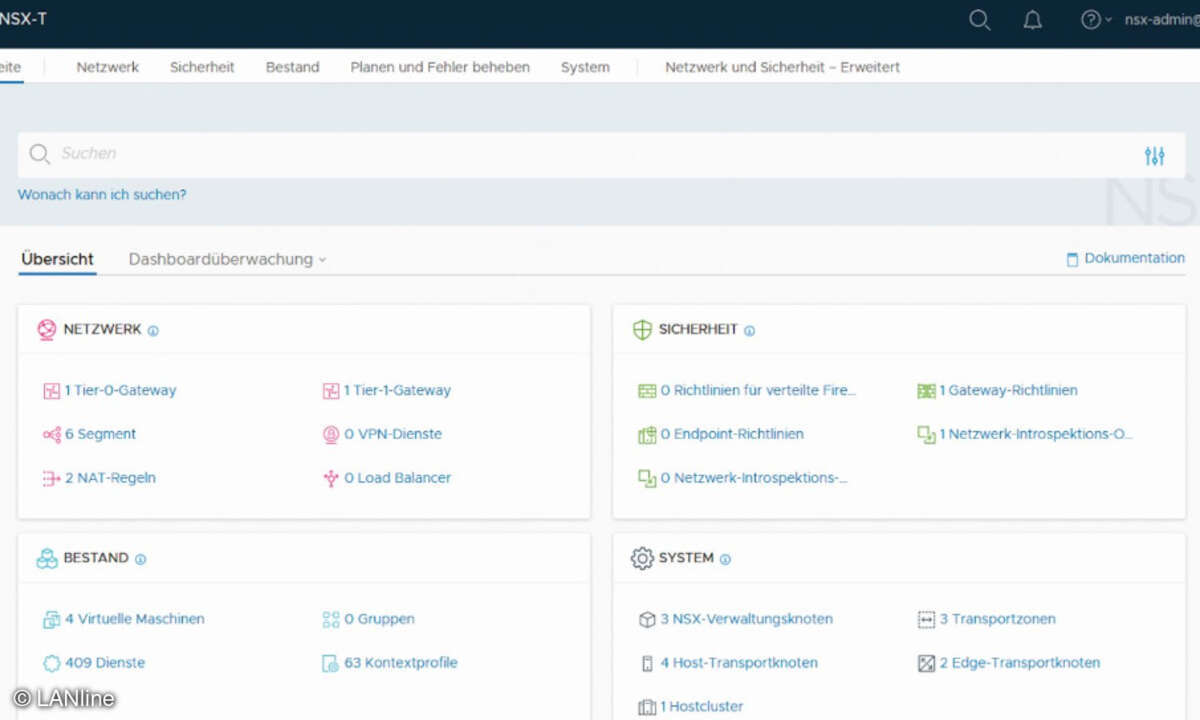Viewport: 1200px width, 720px height.
Task: Click the Dienste gear icon
Action: pos(51,663)
